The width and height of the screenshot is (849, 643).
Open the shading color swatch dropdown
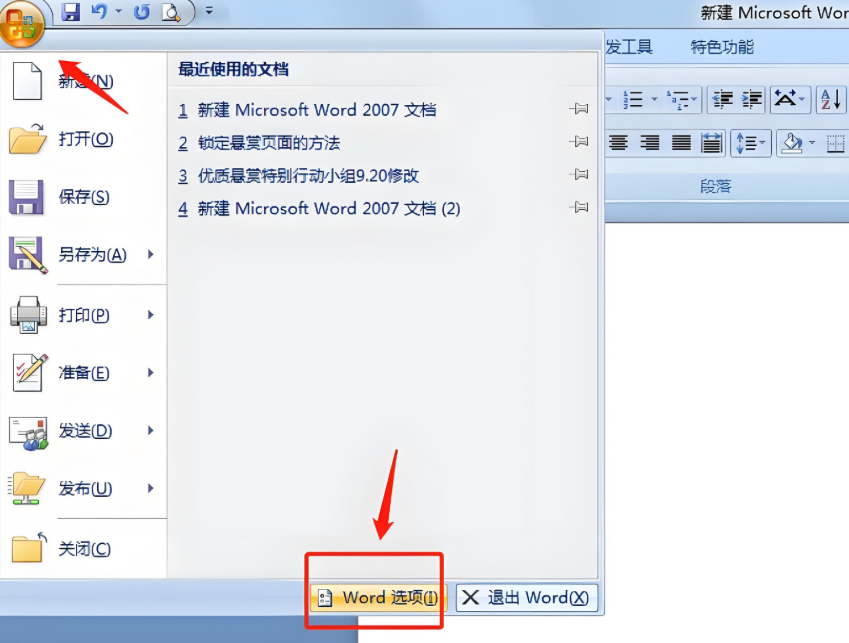(x=811, y=142)
